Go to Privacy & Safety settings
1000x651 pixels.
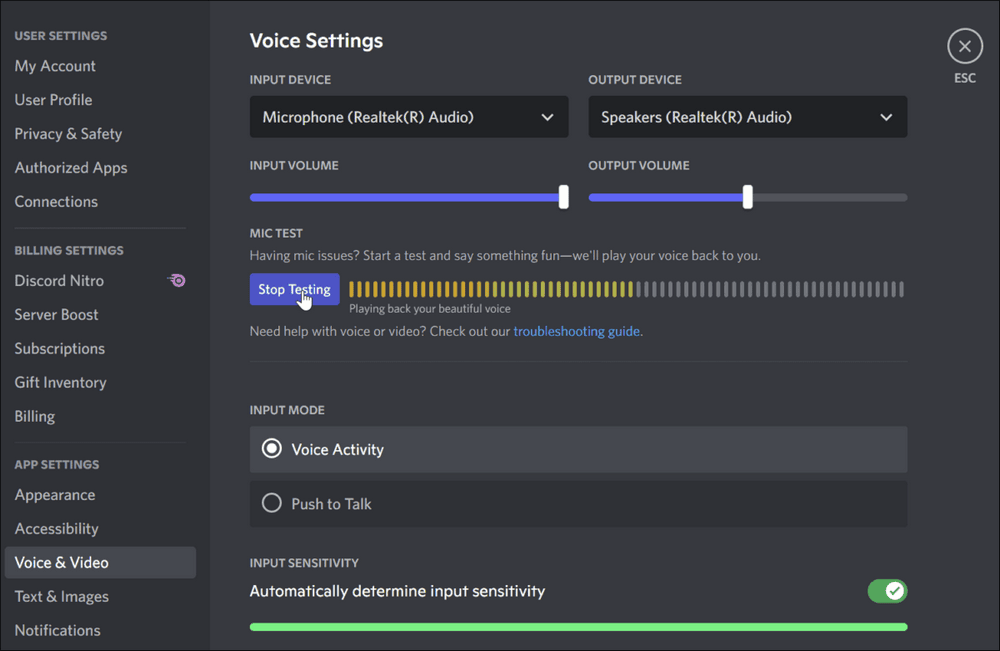pos(68,134)
